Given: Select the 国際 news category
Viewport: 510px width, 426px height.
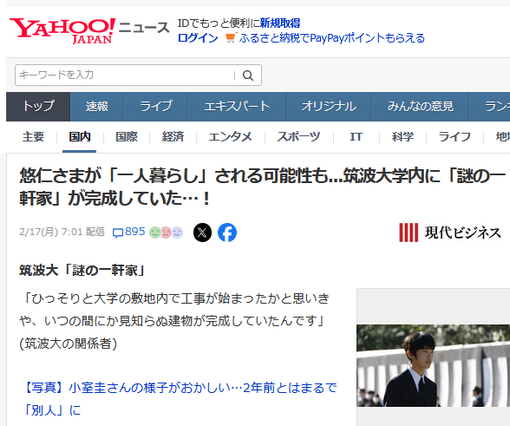Looking at the screenshot, I should [127, 137].
